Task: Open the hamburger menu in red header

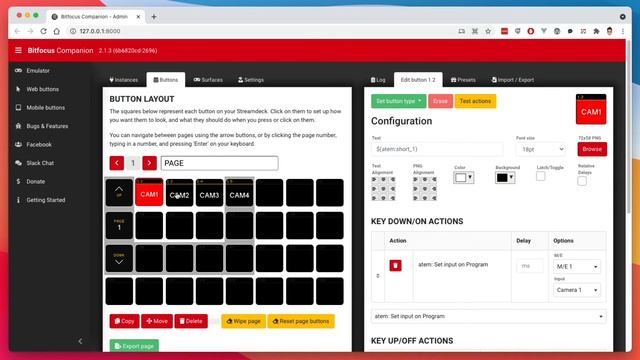Action: 18,50
